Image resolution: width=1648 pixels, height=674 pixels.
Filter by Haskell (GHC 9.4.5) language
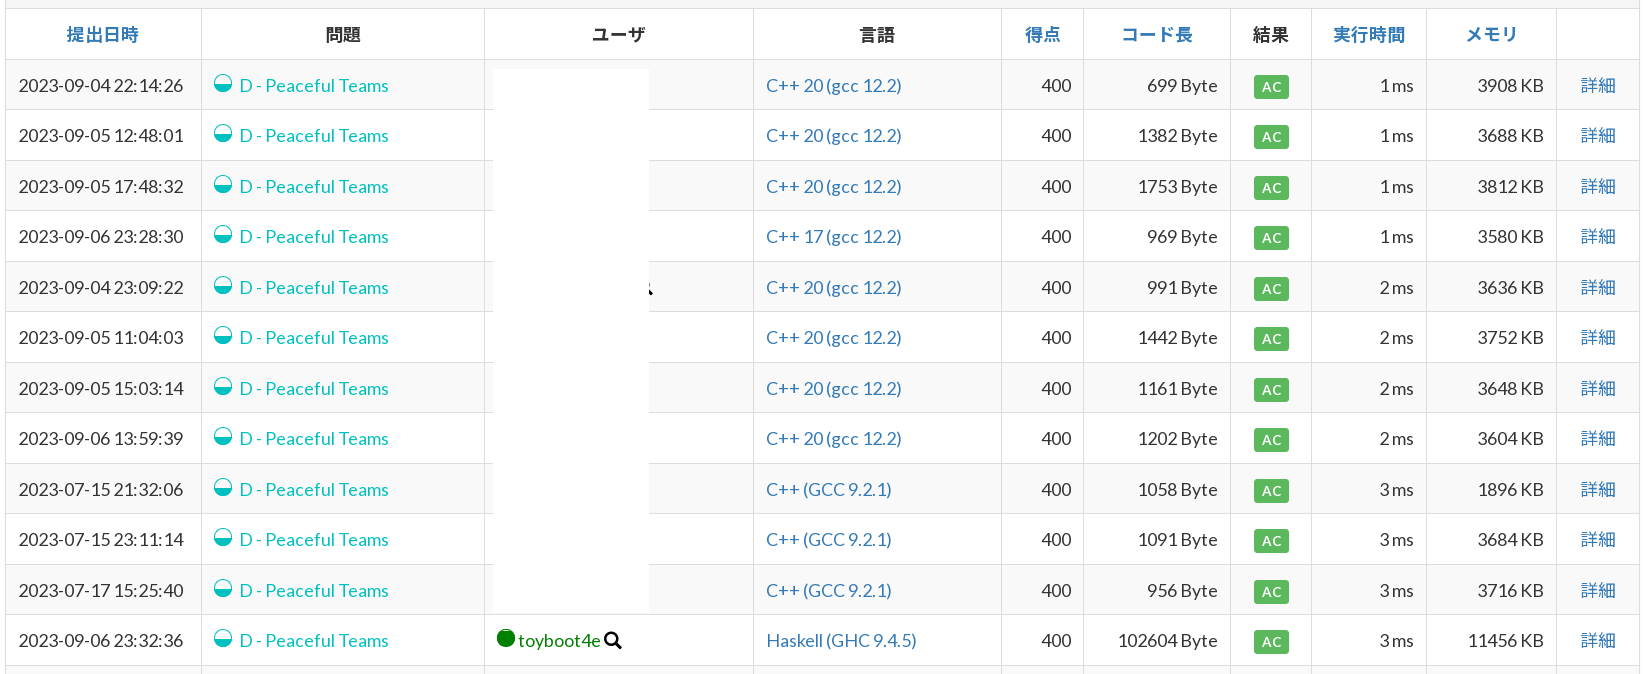pos(841,641)
